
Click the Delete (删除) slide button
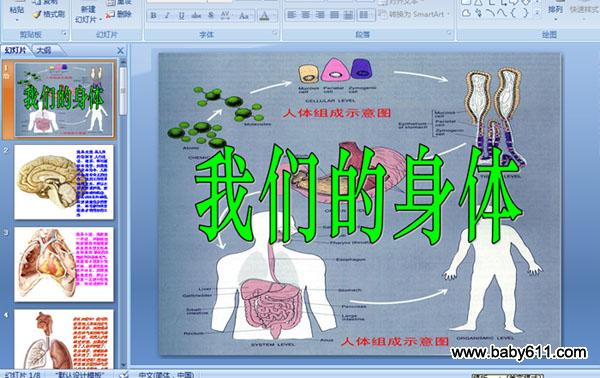coord(119,15)
